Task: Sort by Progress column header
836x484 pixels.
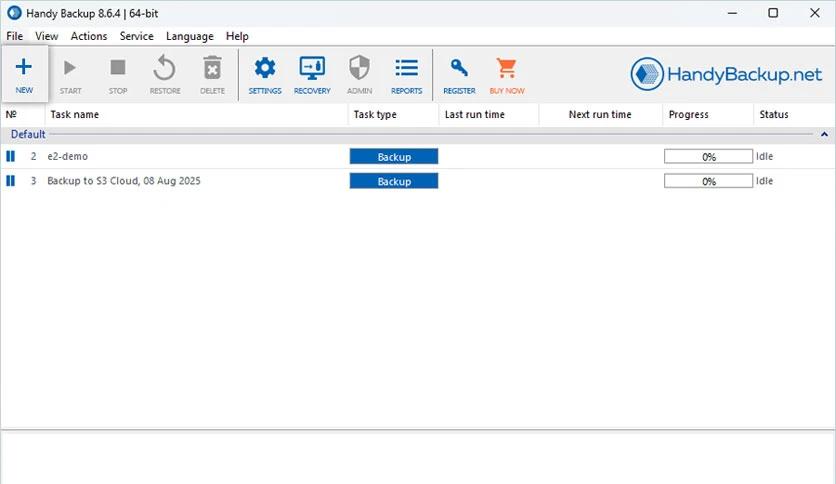Action: (708, 115)
